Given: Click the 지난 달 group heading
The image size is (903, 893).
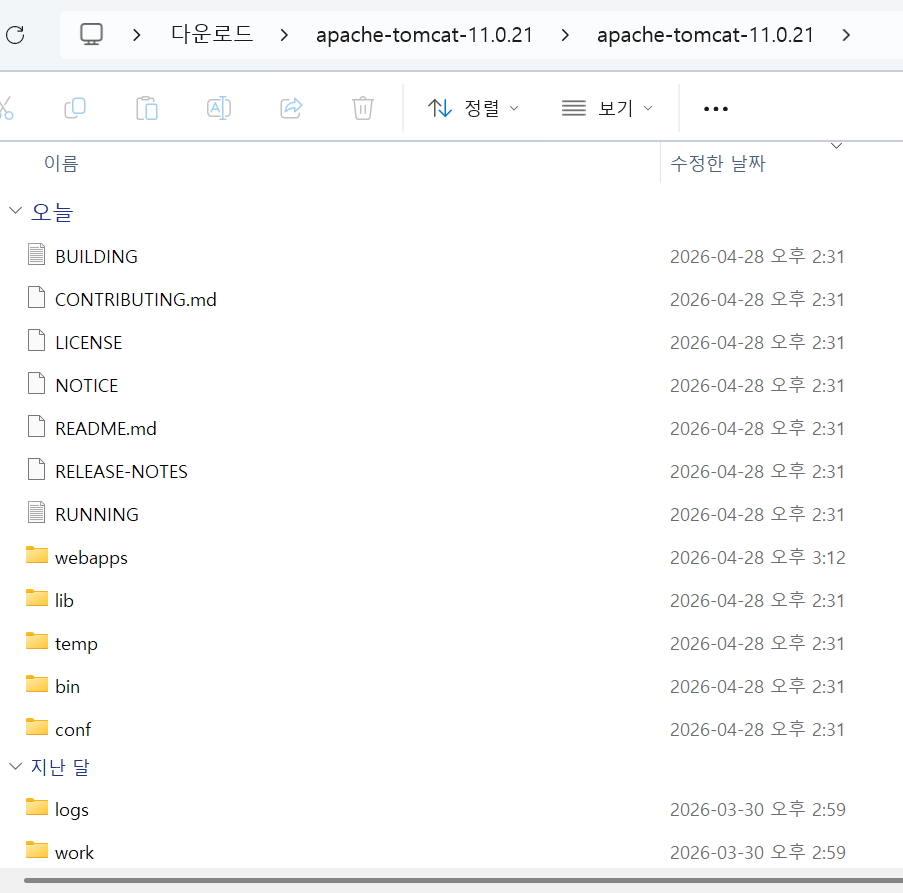Looking at the screenshot, I should click(x=60, y=767).
